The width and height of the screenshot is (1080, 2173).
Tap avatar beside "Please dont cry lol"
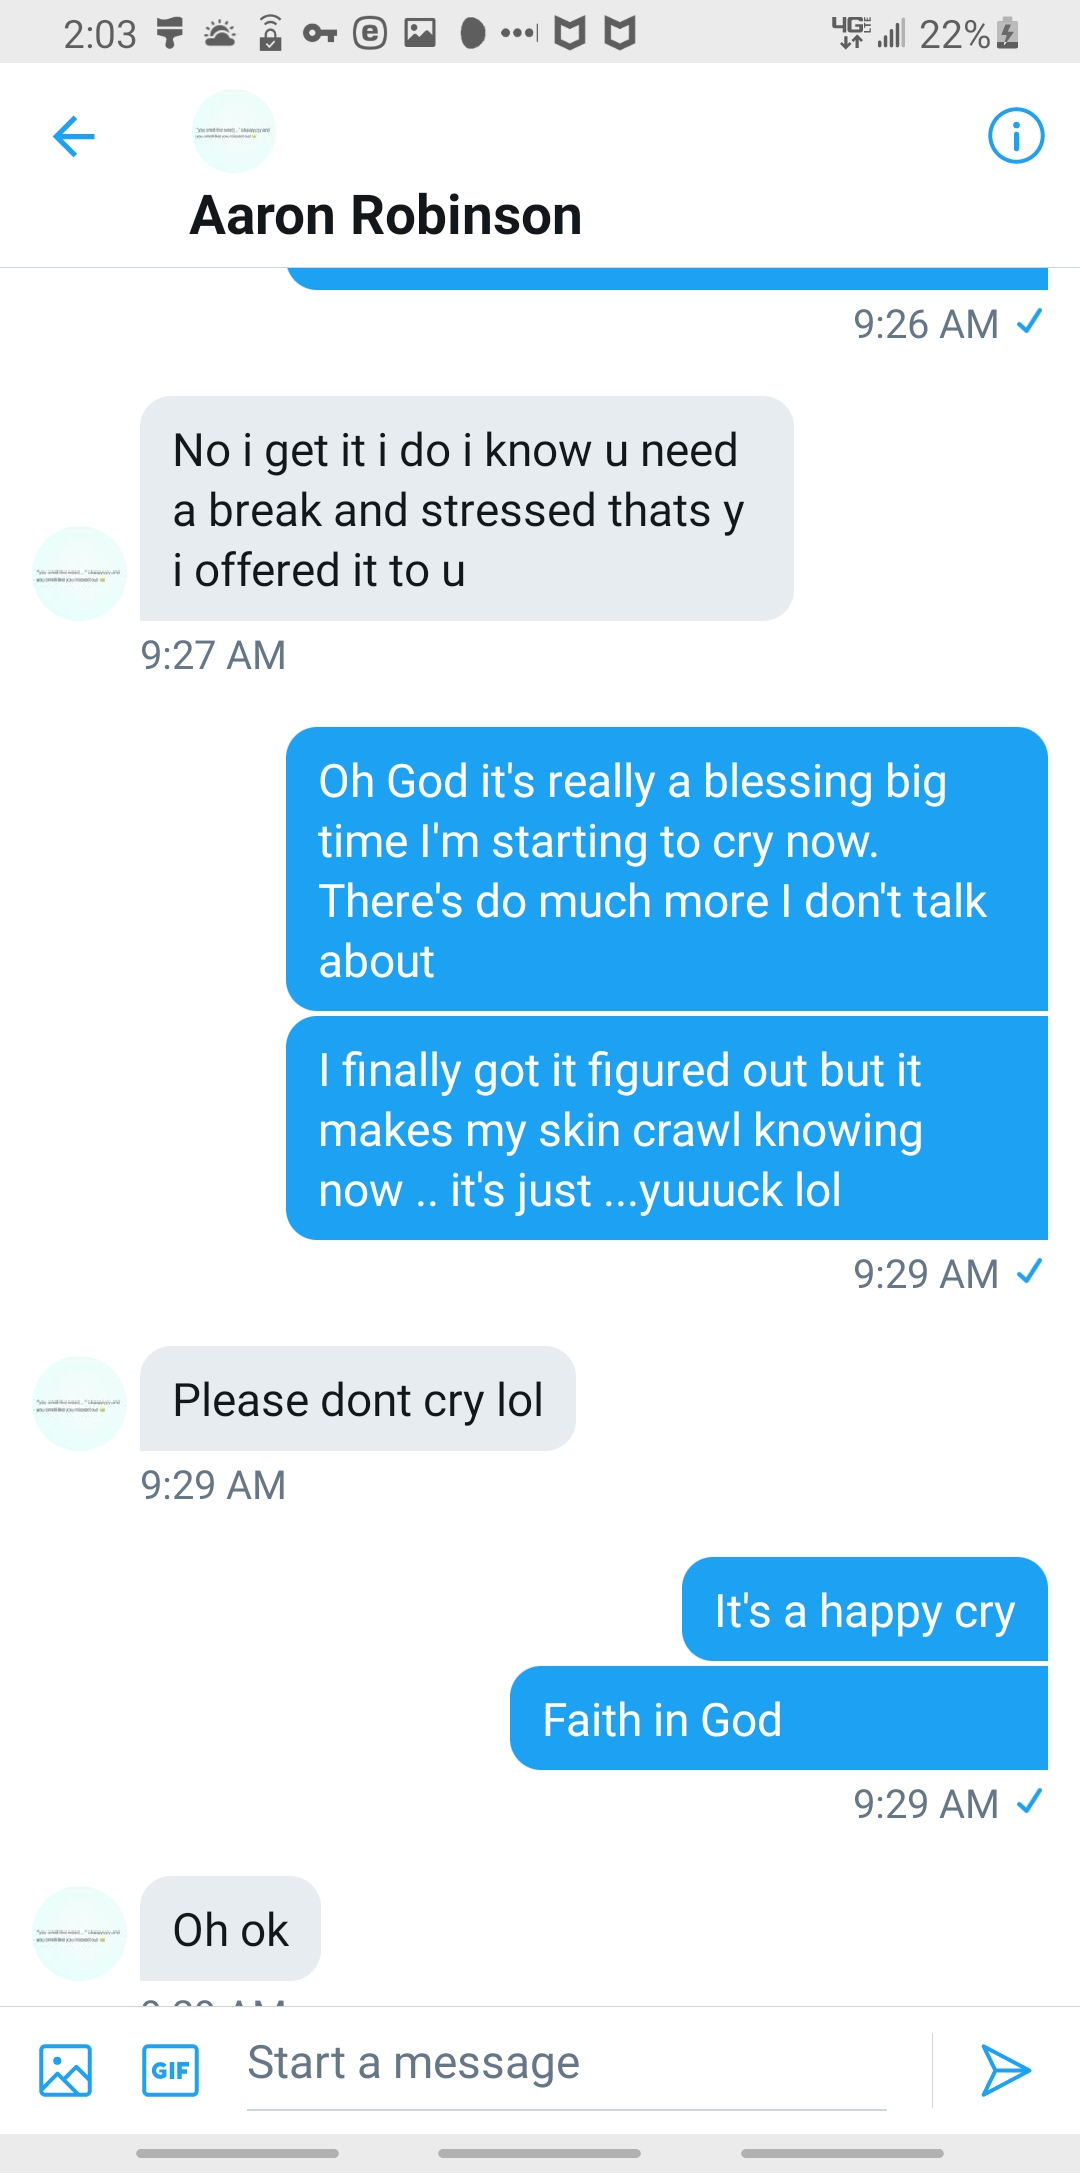80,1403
